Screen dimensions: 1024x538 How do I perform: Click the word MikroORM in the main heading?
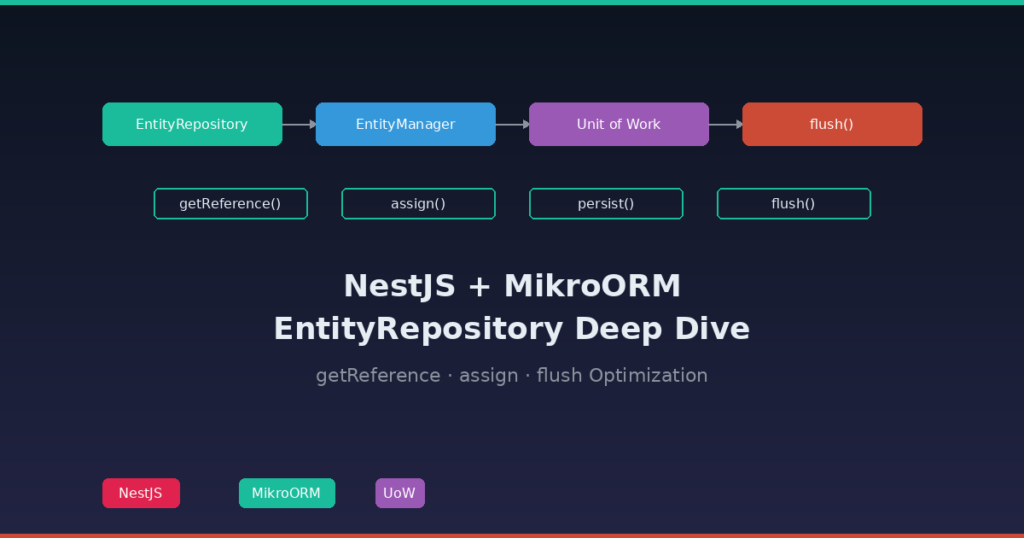(x=592, y=286)
